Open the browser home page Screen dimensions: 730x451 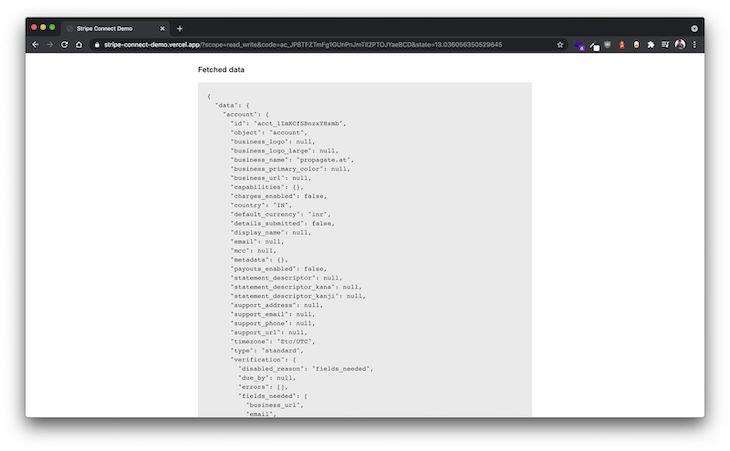click(x=79, y=45)
